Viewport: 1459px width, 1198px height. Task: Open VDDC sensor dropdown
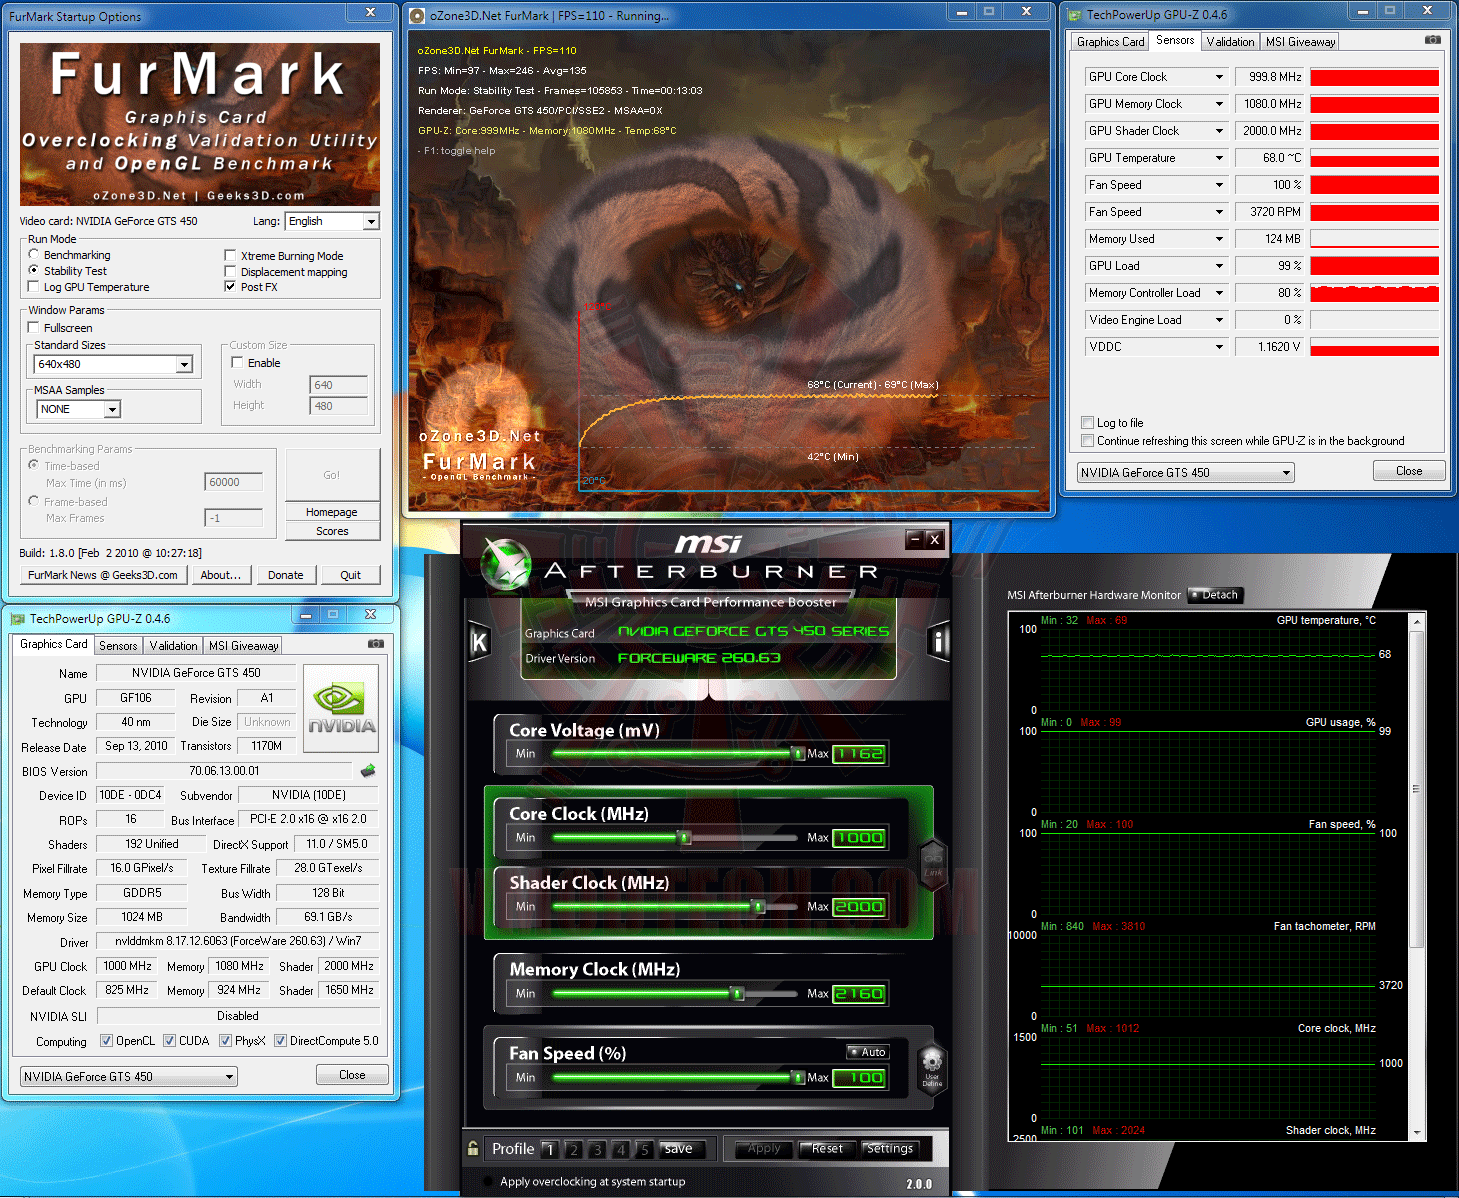[x=1219, y=347]
